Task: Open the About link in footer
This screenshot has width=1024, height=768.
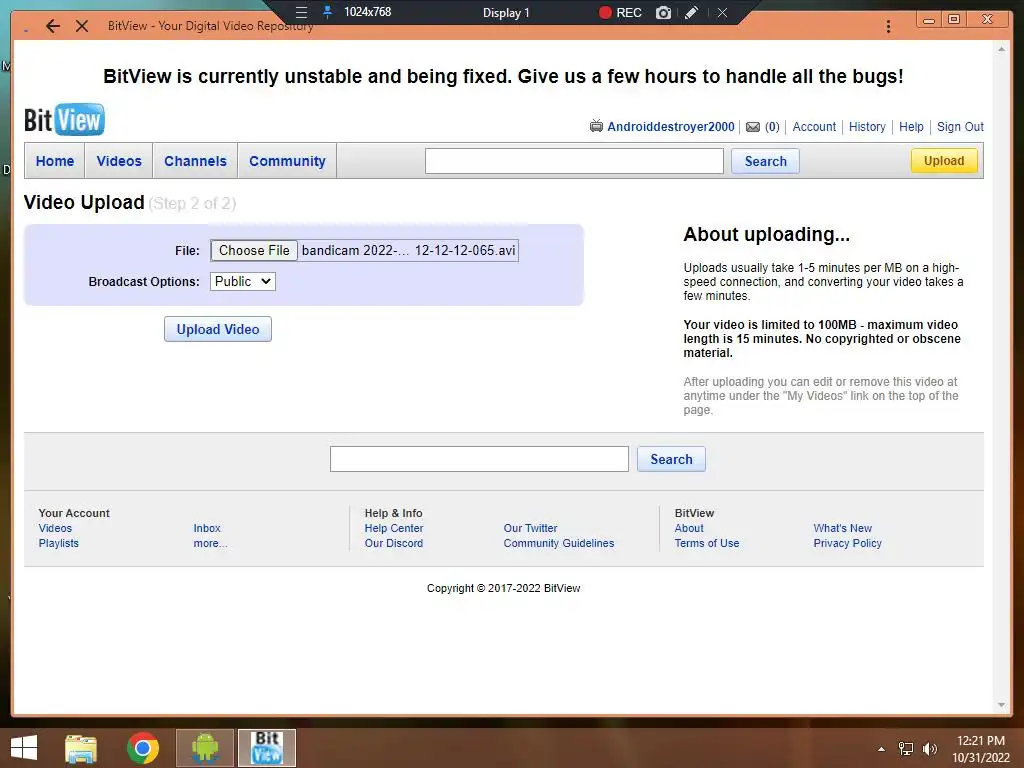Action: tap(689, 528)
